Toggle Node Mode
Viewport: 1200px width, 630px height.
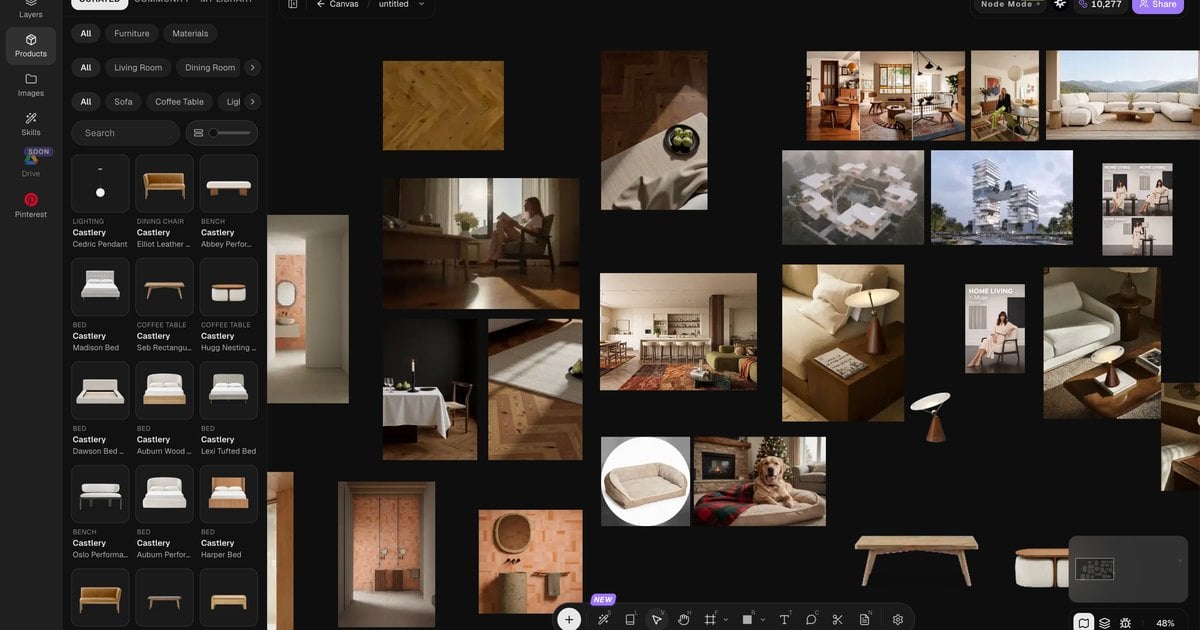tap(1011, 4)
